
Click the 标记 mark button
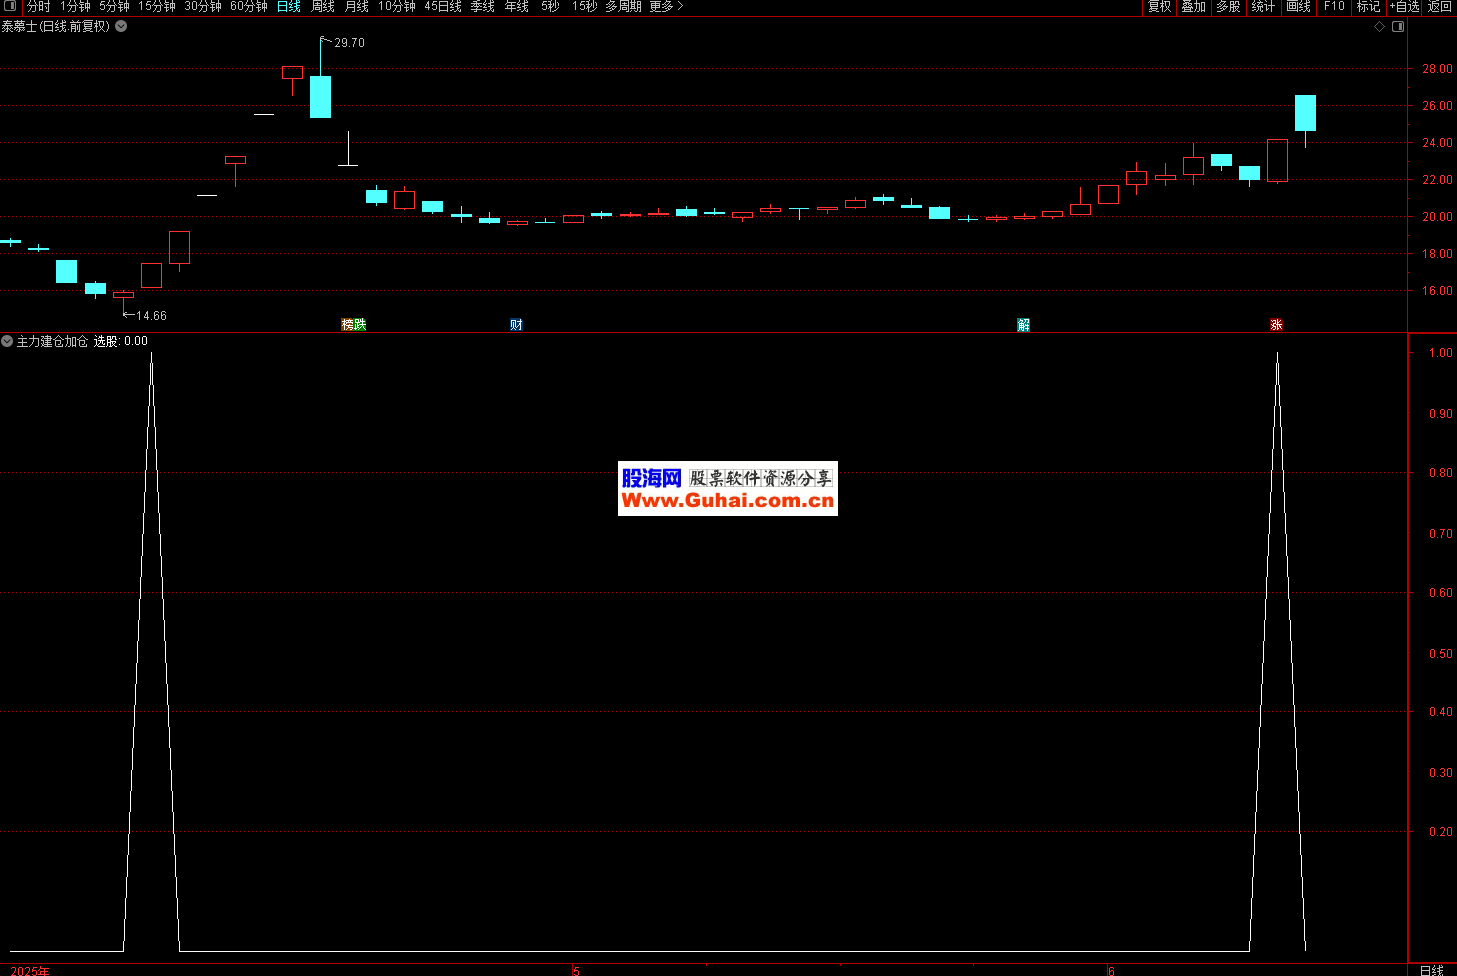tap(1368, 7)
